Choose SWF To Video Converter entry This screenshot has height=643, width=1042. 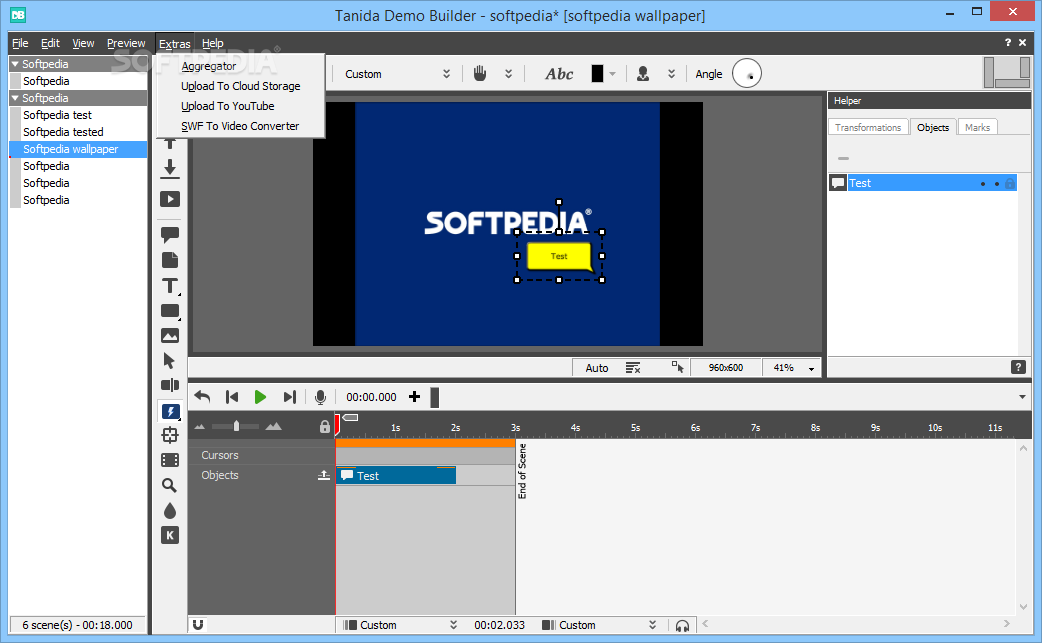coord(240,126)
